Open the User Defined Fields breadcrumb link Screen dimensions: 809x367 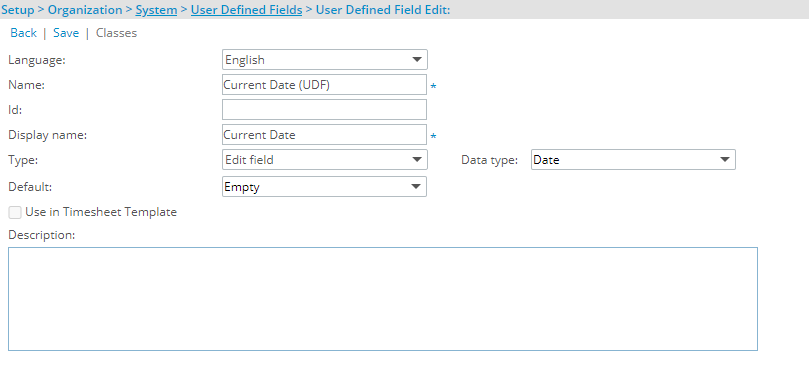coord(247,10)
